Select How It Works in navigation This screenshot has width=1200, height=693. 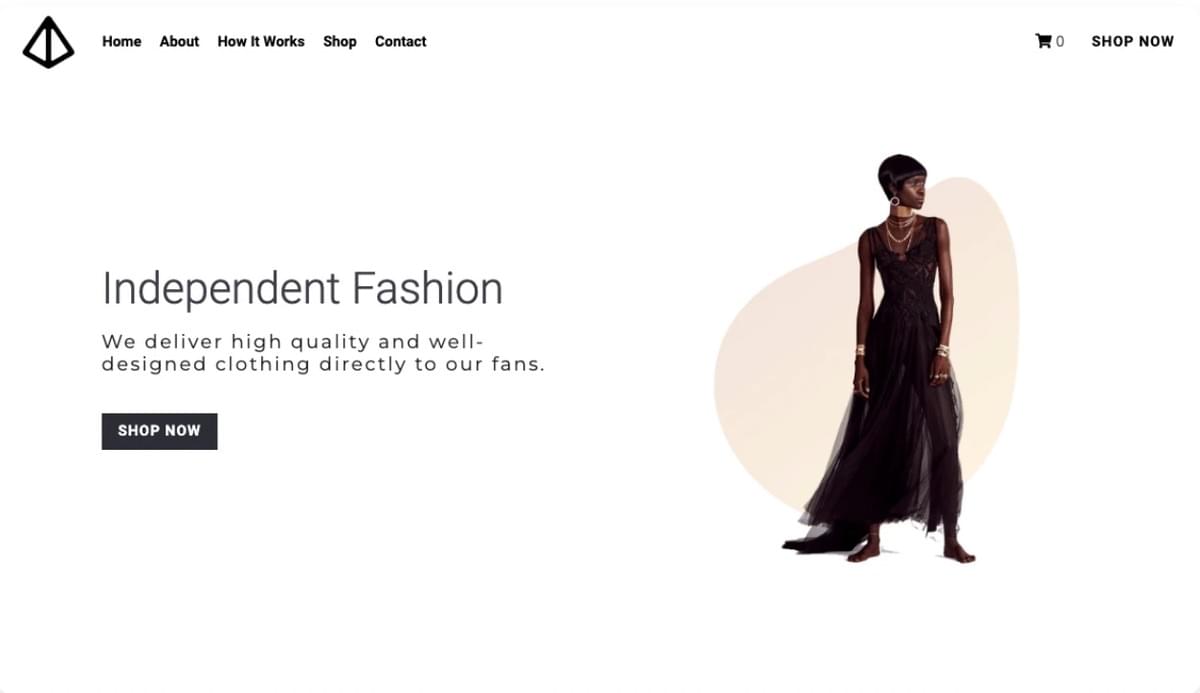(261, 41)
